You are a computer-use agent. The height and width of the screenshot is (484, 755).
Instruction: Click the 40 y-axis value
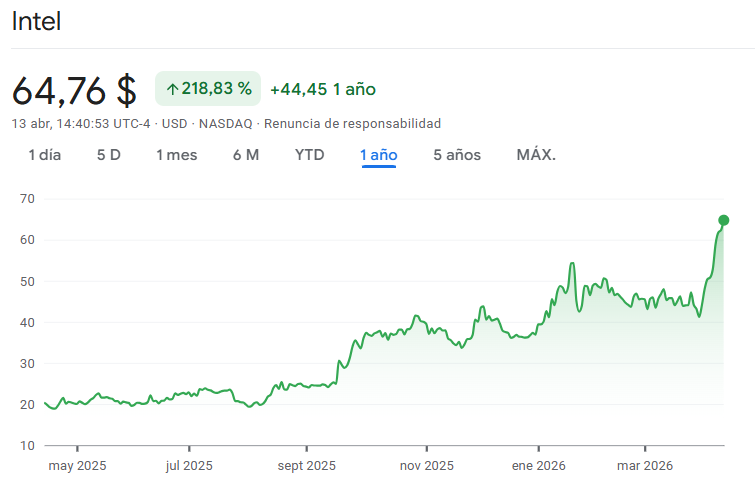[27, 322]
